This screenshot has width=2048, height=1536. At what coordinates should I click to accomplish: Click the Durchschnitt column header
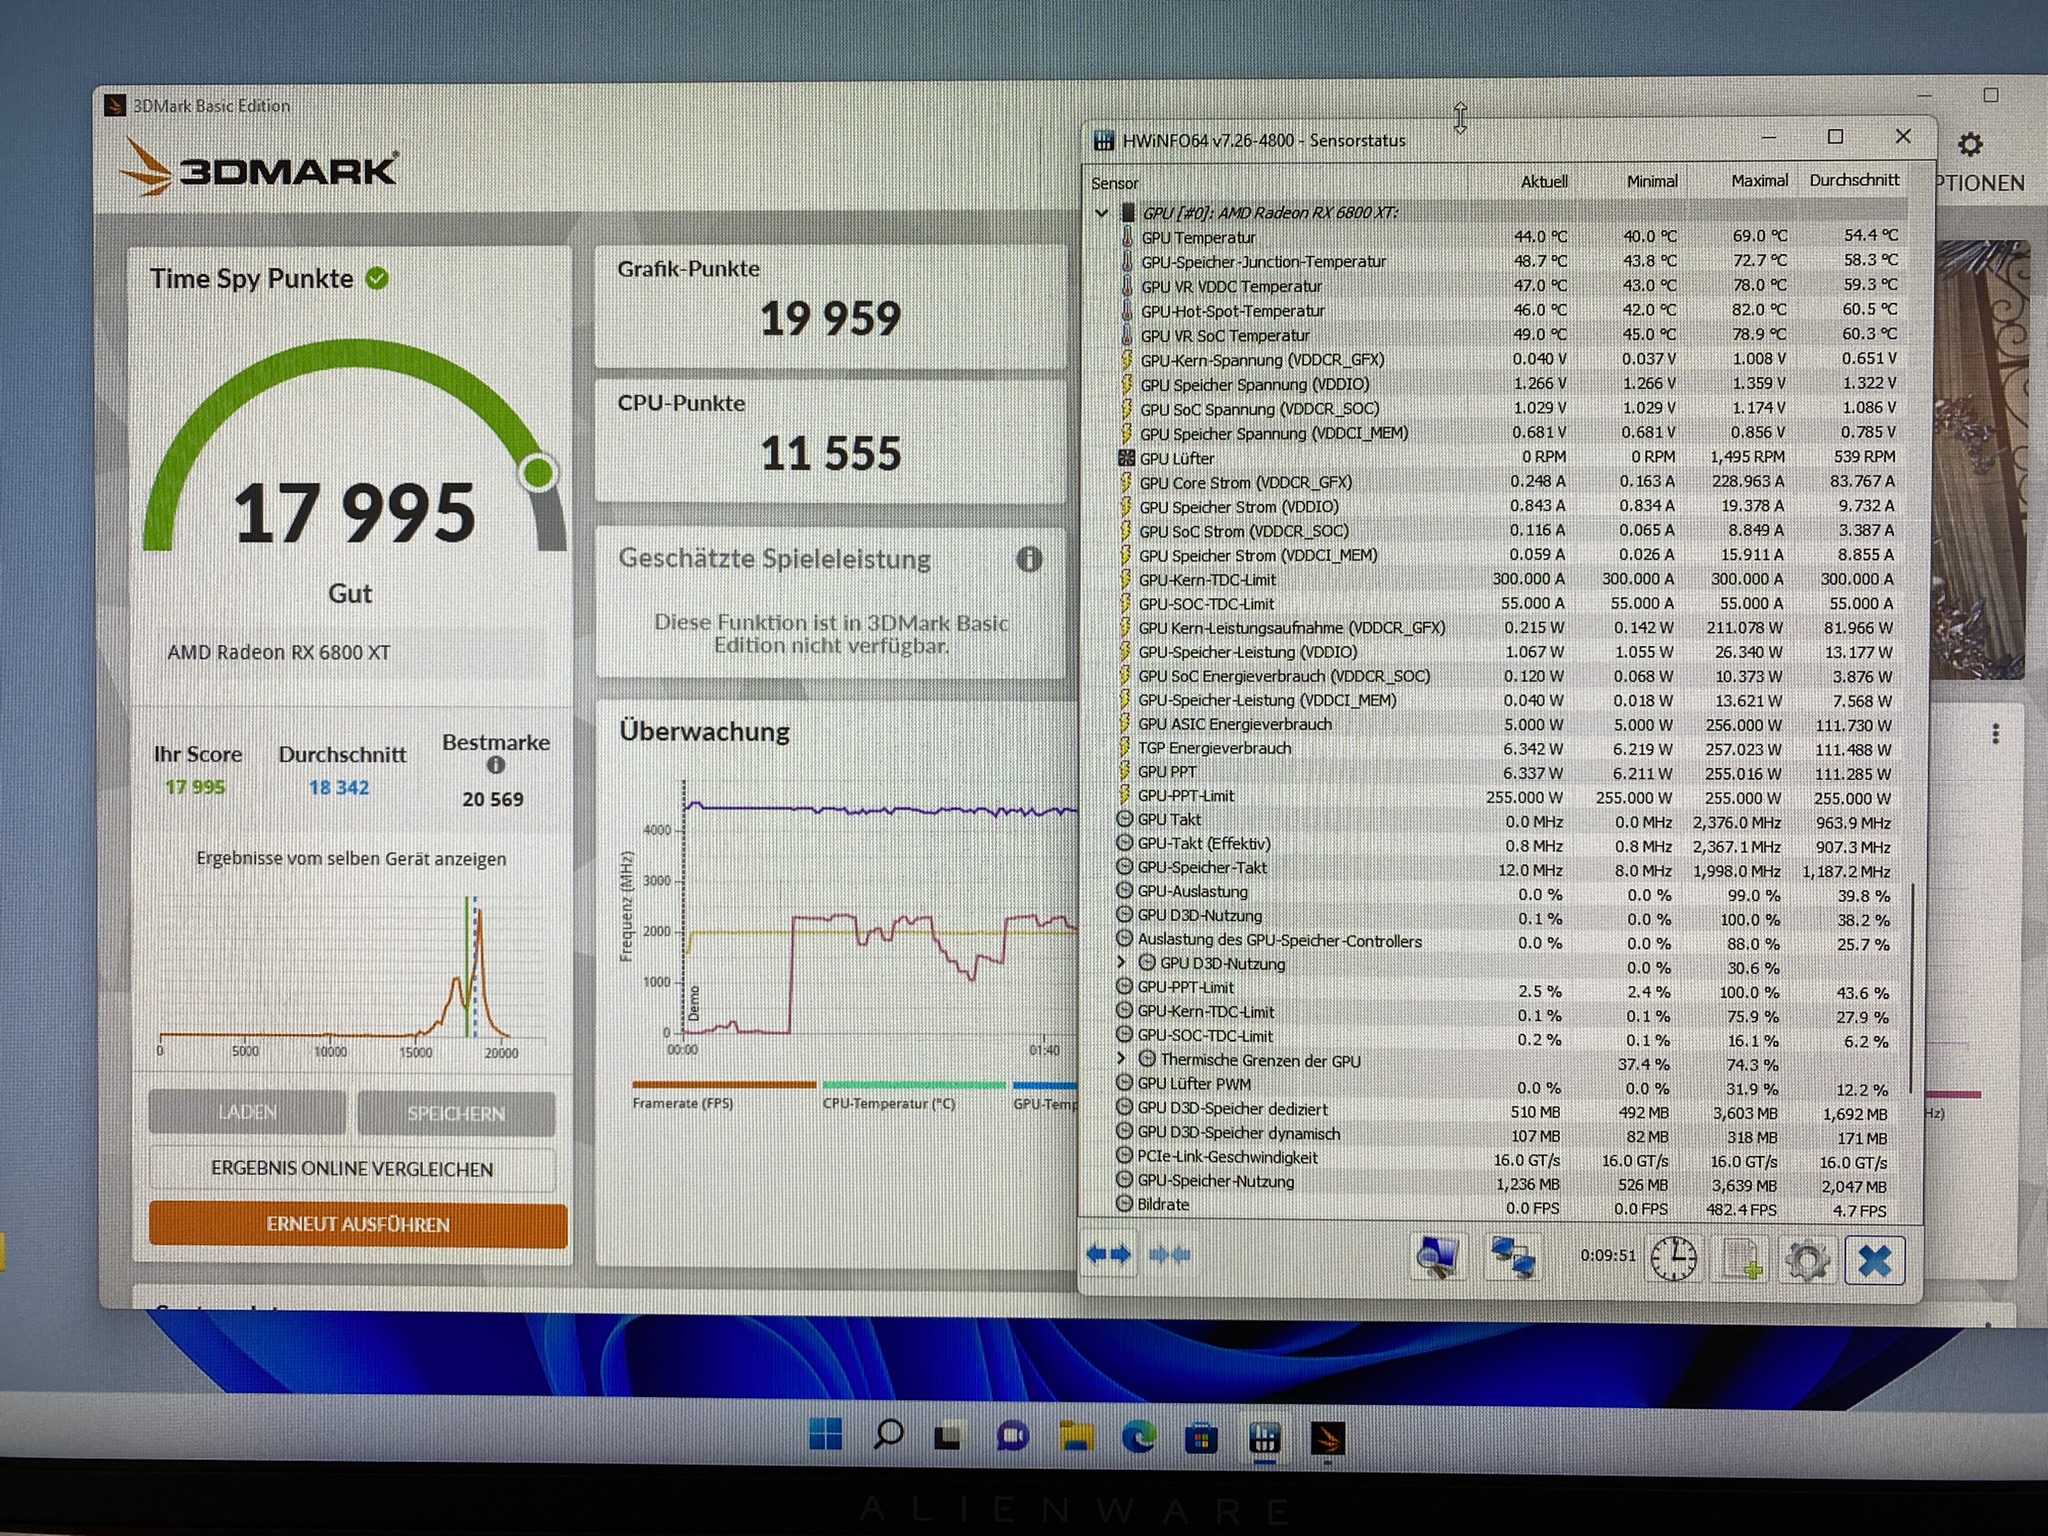click(x=1853, y=180)
